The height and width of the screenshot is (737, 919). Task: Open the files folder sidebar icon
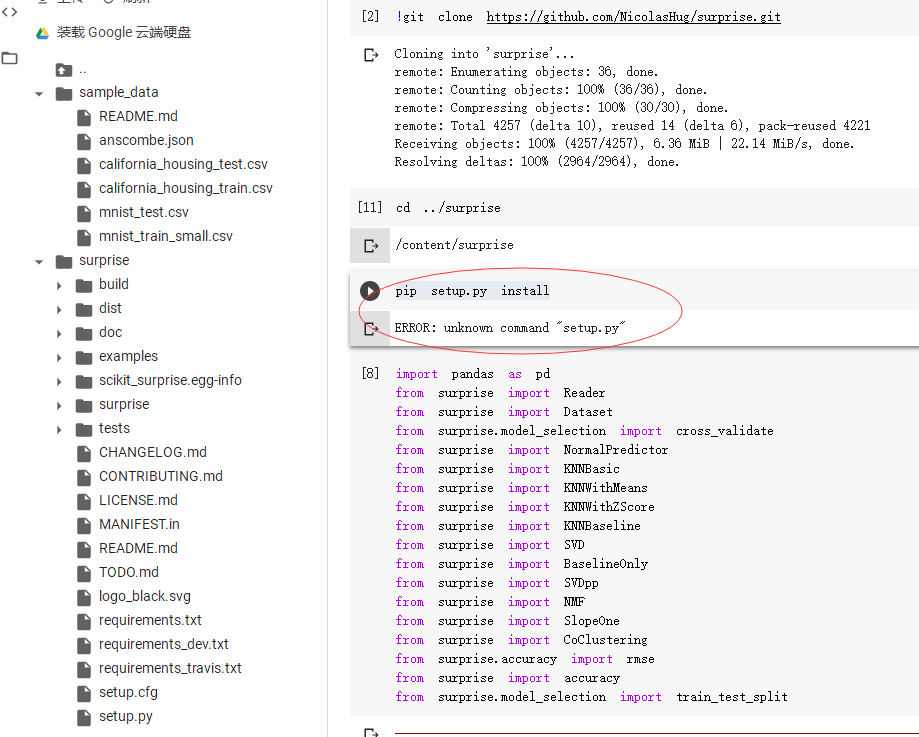9,58
